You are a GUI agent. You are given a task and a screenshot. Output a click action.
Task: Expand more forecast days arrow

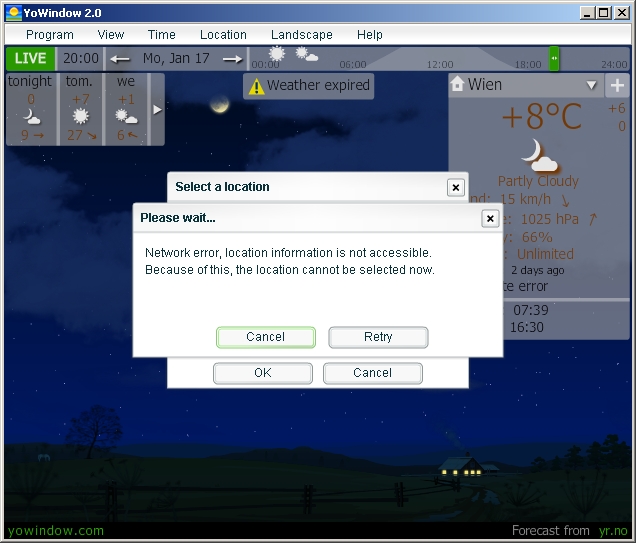(x=157, y=109)
